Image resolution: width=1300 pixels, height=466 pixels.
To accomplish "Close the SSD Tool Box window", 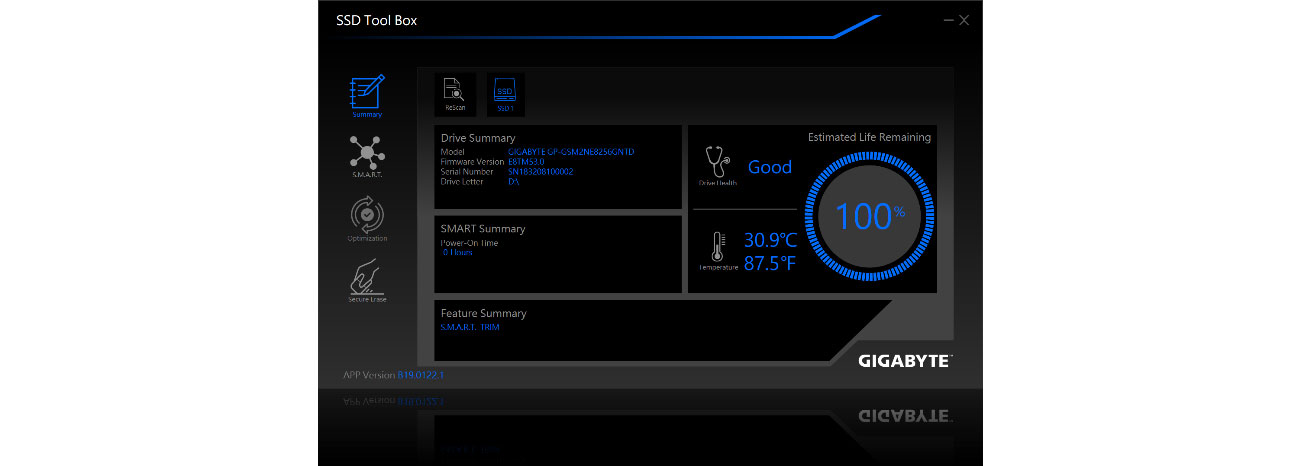I will coord(964,20).
